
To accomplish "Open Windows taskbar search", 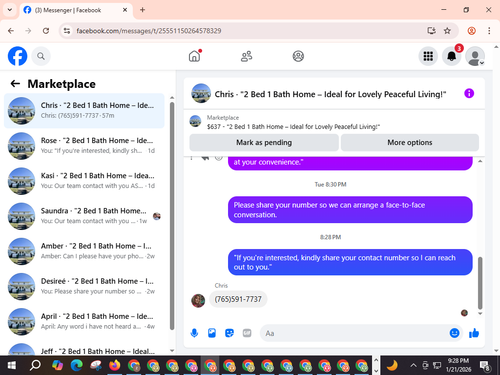I will (x=35, y=365).
